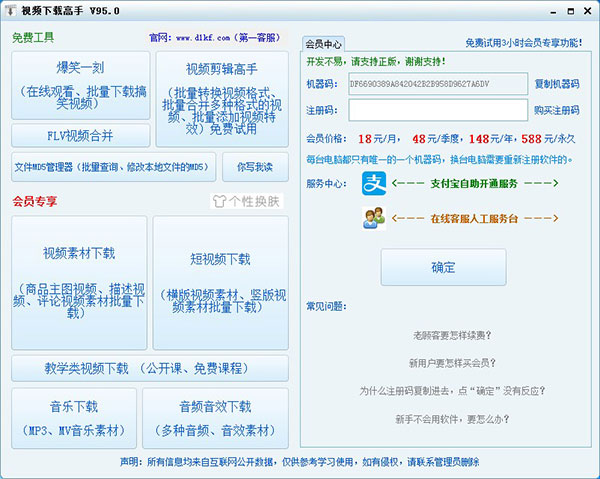Minimize the 视频下载高手 window
This screenshot has width=600, height=479.
click(553, 11)
